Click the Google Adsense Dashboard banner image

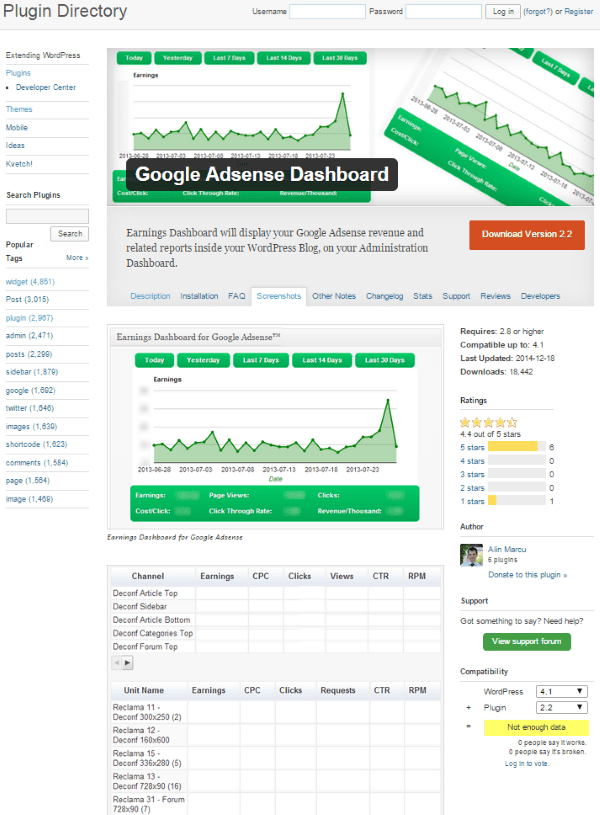coord(350,127)
